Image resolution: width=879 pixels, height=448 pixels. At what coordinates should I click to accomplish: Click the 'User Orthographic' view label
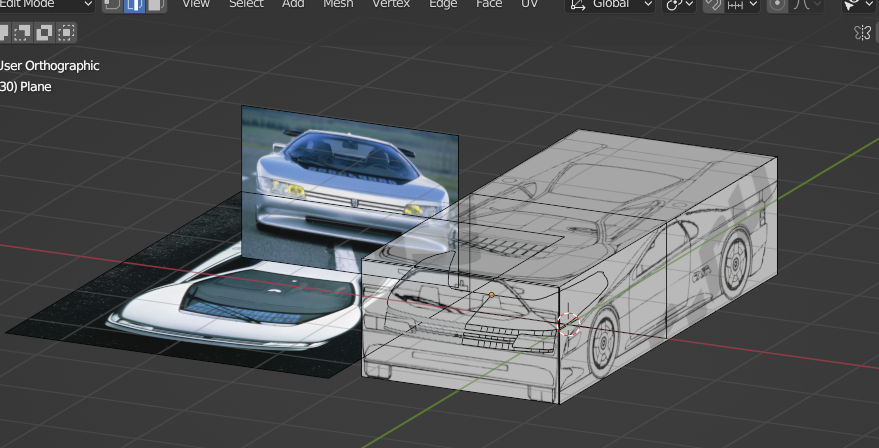(x=49, y=66)
